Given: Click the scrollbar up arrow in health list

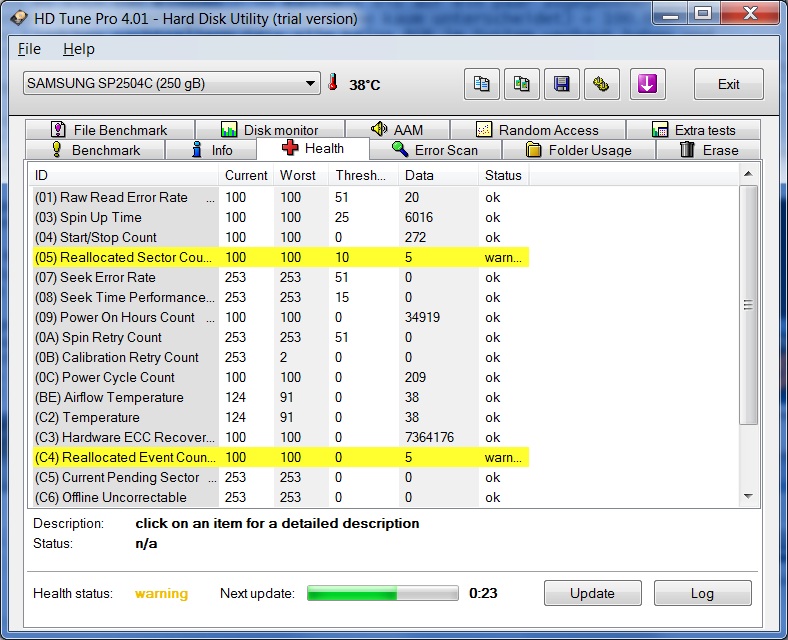Looking at the screenshot, I should pyautogui.click(x=748, y=174).
